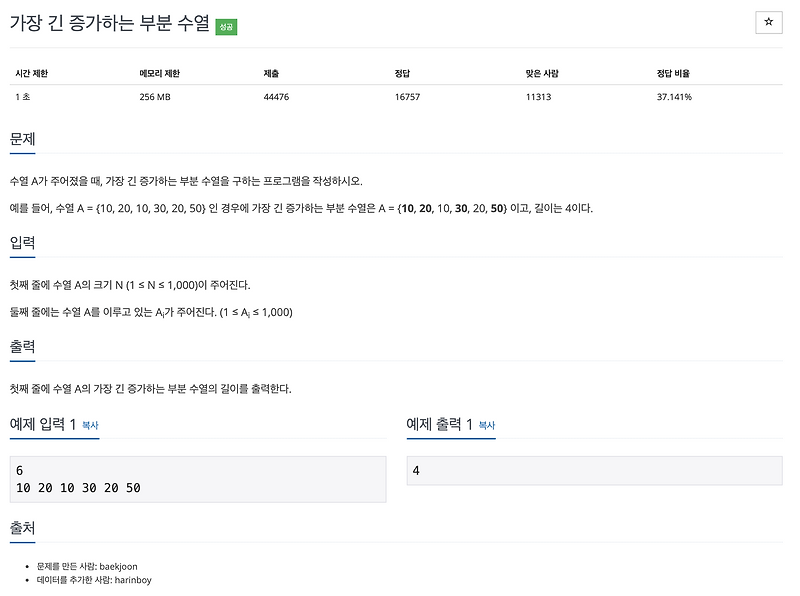The height and width of the screenshot is (596, 800).
Task: Toggle the star bookmark icon for this problem
Action: click(768, 22)
